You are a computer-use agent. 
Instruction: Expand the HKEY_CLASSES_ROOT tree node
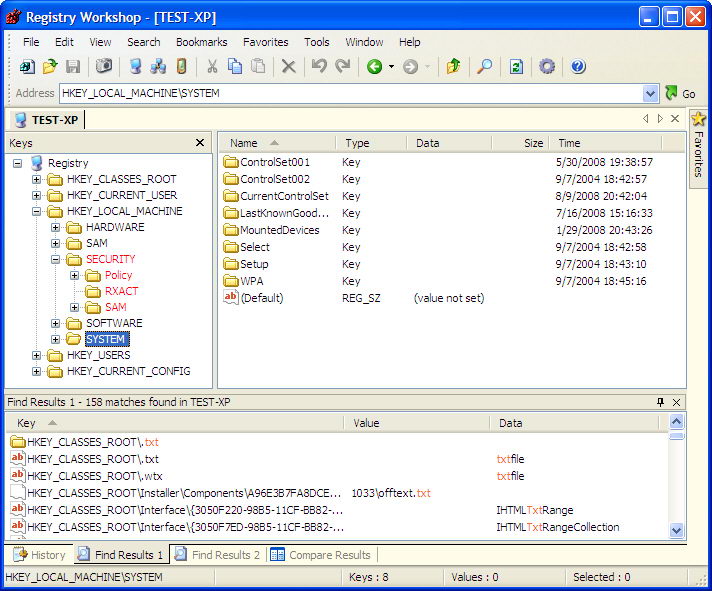37,180
